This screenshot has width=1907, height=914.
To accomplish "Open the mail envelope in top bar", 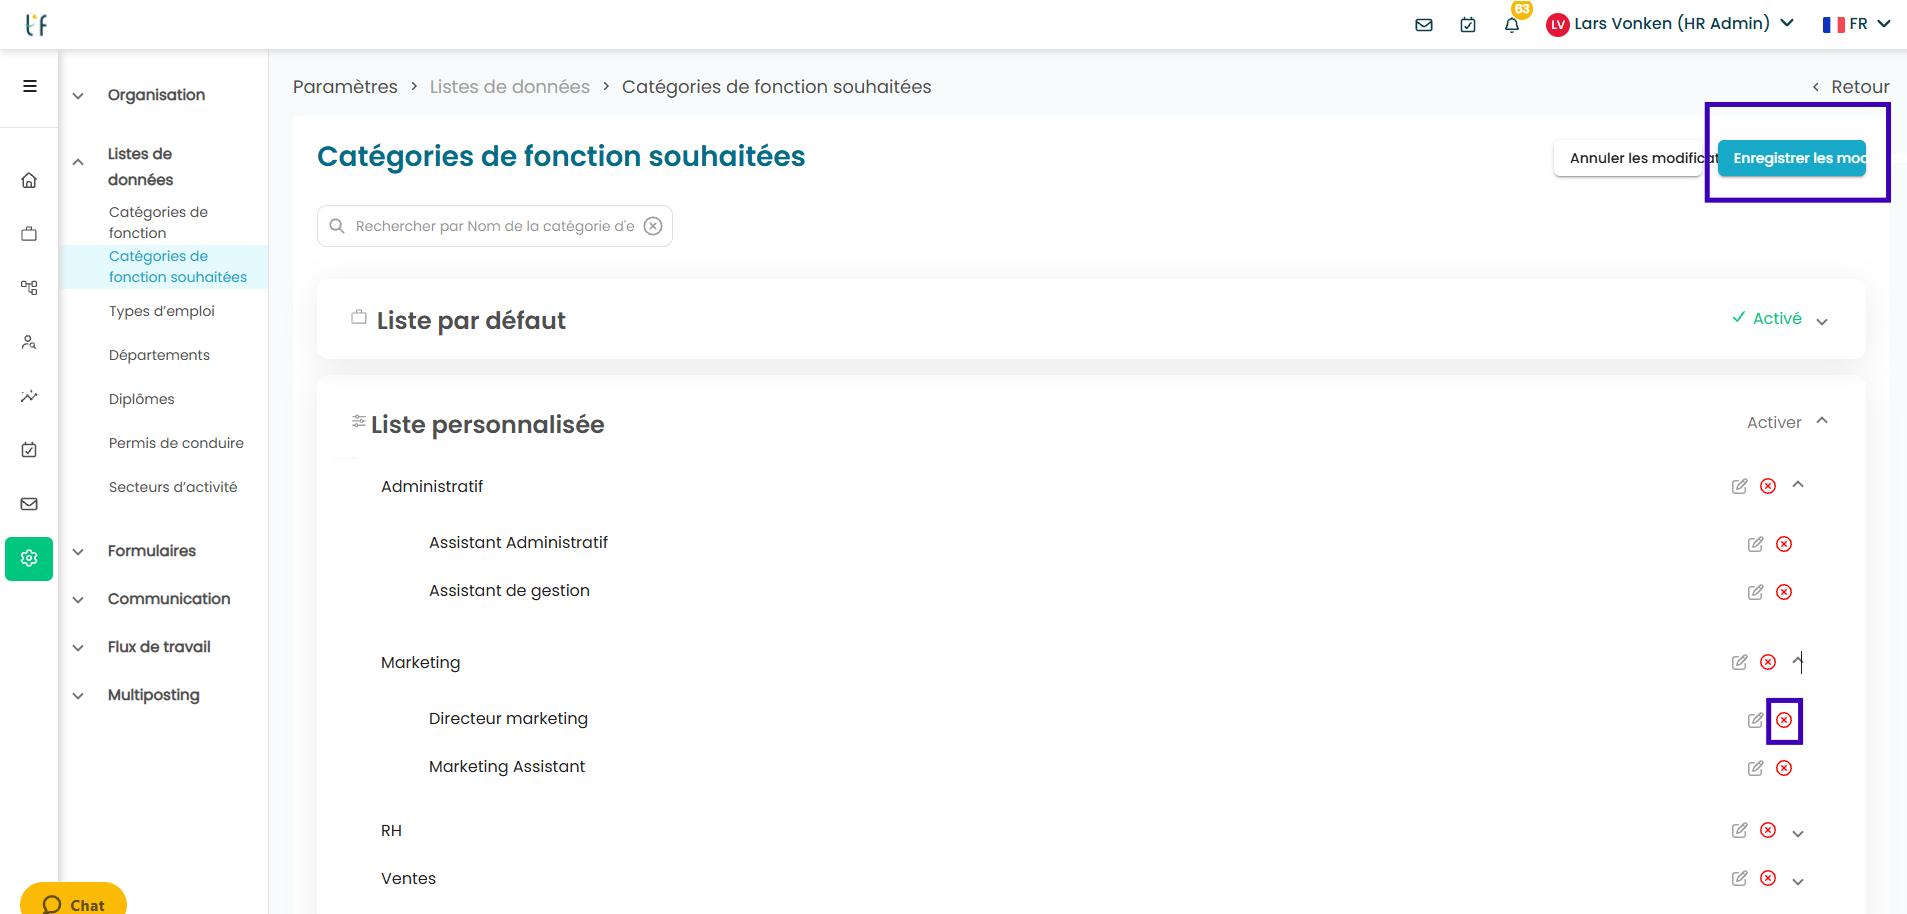I will click(x=1424, y=25).
